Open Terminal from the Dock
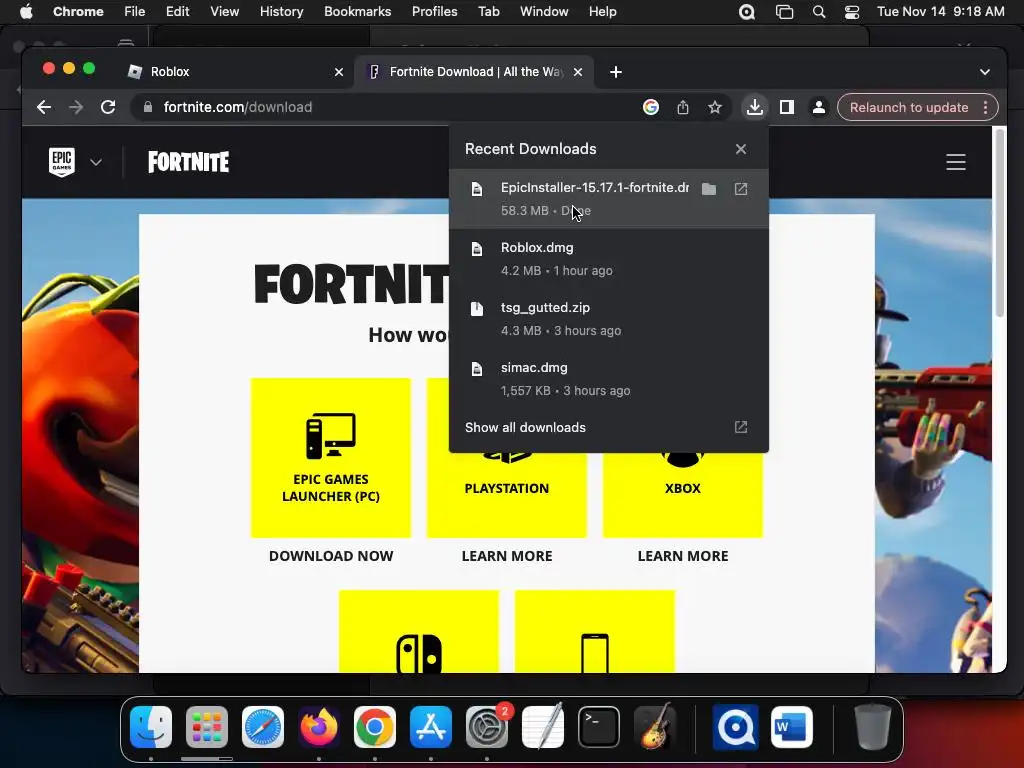 click(598, 727)
